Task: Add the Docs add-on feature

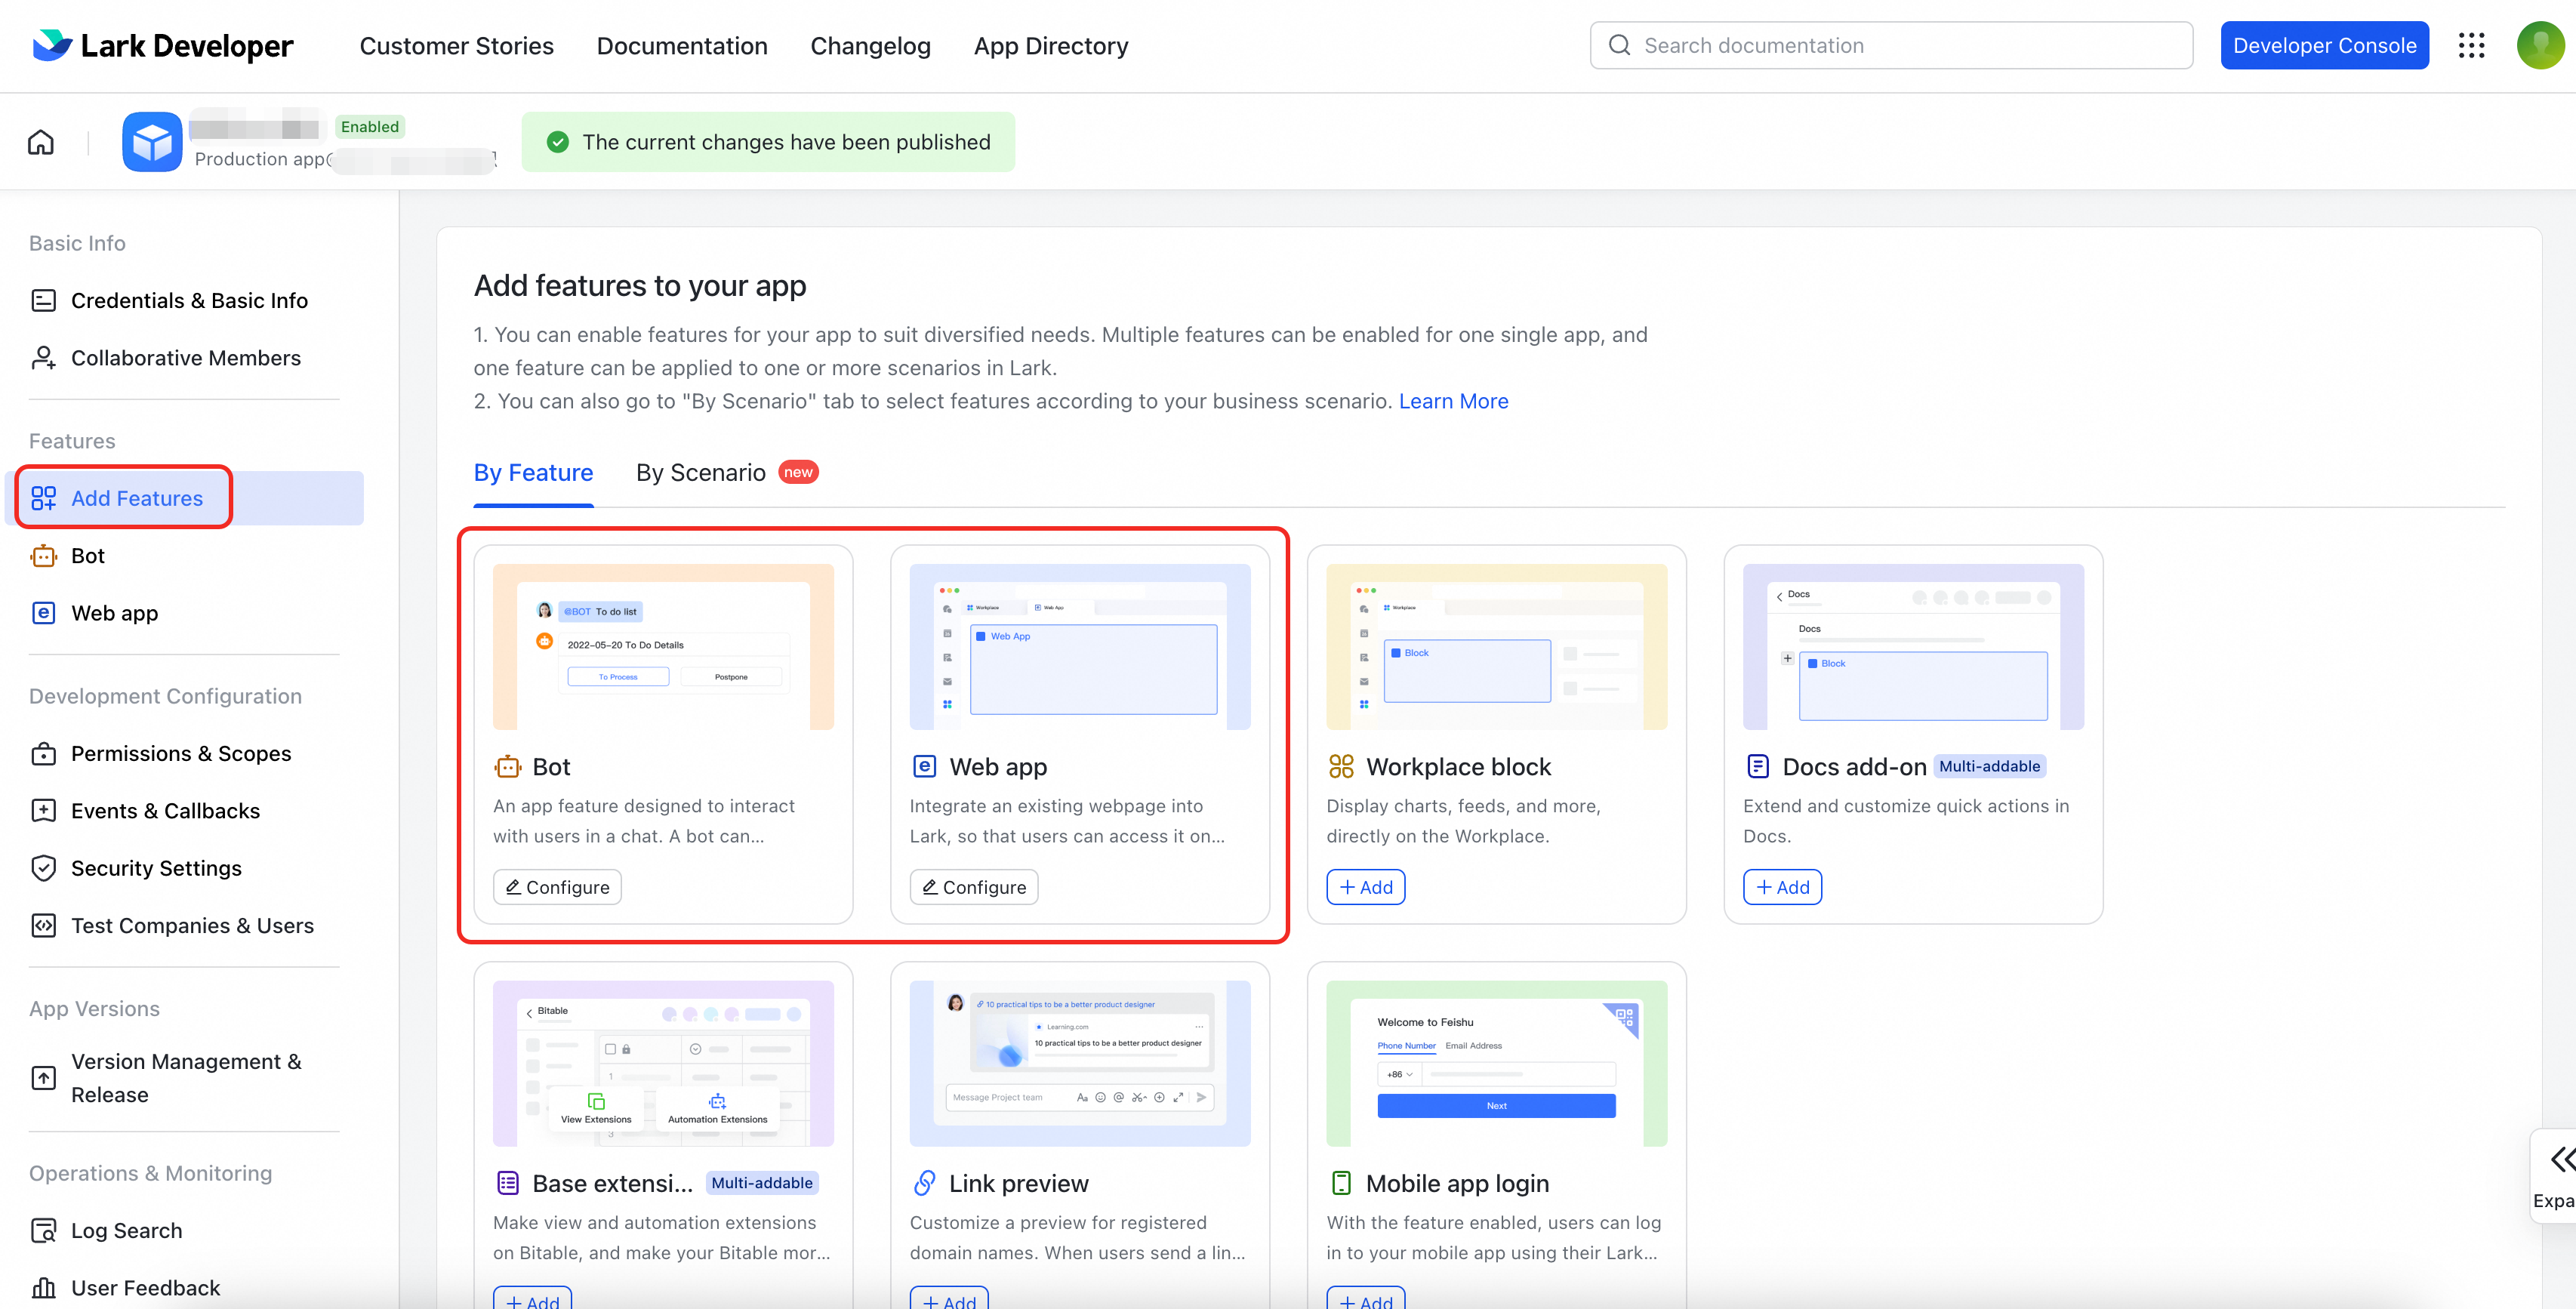Action: pyautogui.click(x=1782, y=887)
